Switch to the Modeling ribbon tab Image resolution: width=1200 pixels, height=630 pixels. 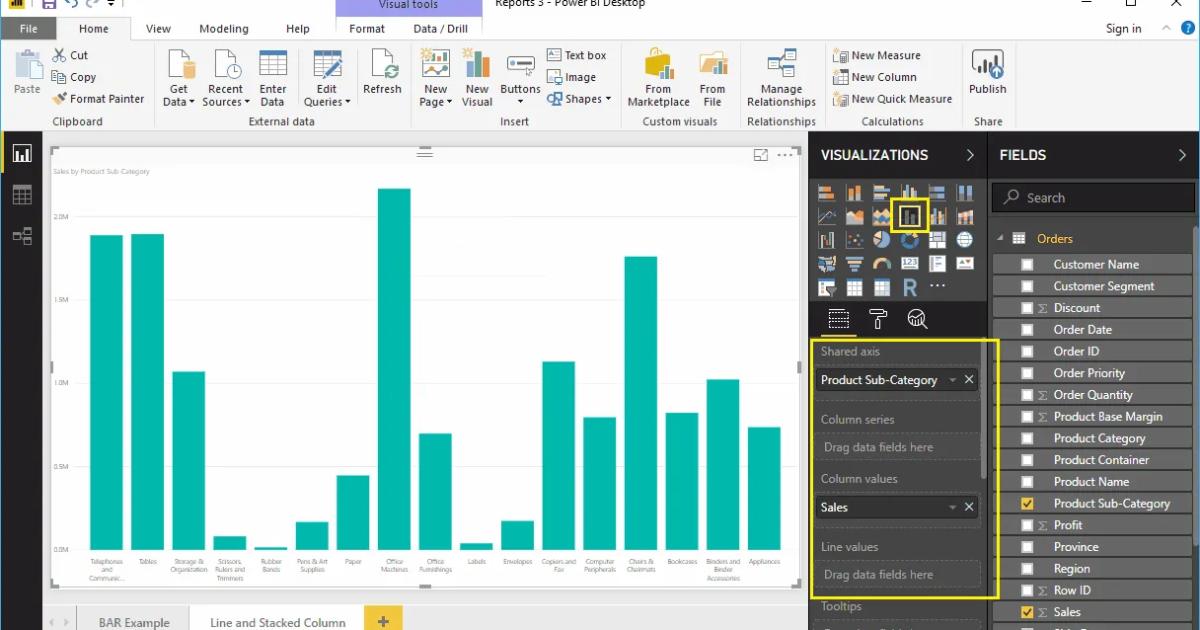pyautogui.click(x=223, y=28)
